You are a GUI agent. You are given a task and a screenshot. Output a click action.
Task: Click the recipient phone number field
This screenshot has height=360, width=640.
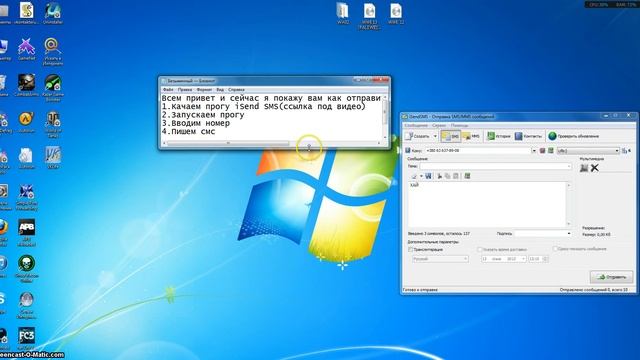click(x=478, y=151)
